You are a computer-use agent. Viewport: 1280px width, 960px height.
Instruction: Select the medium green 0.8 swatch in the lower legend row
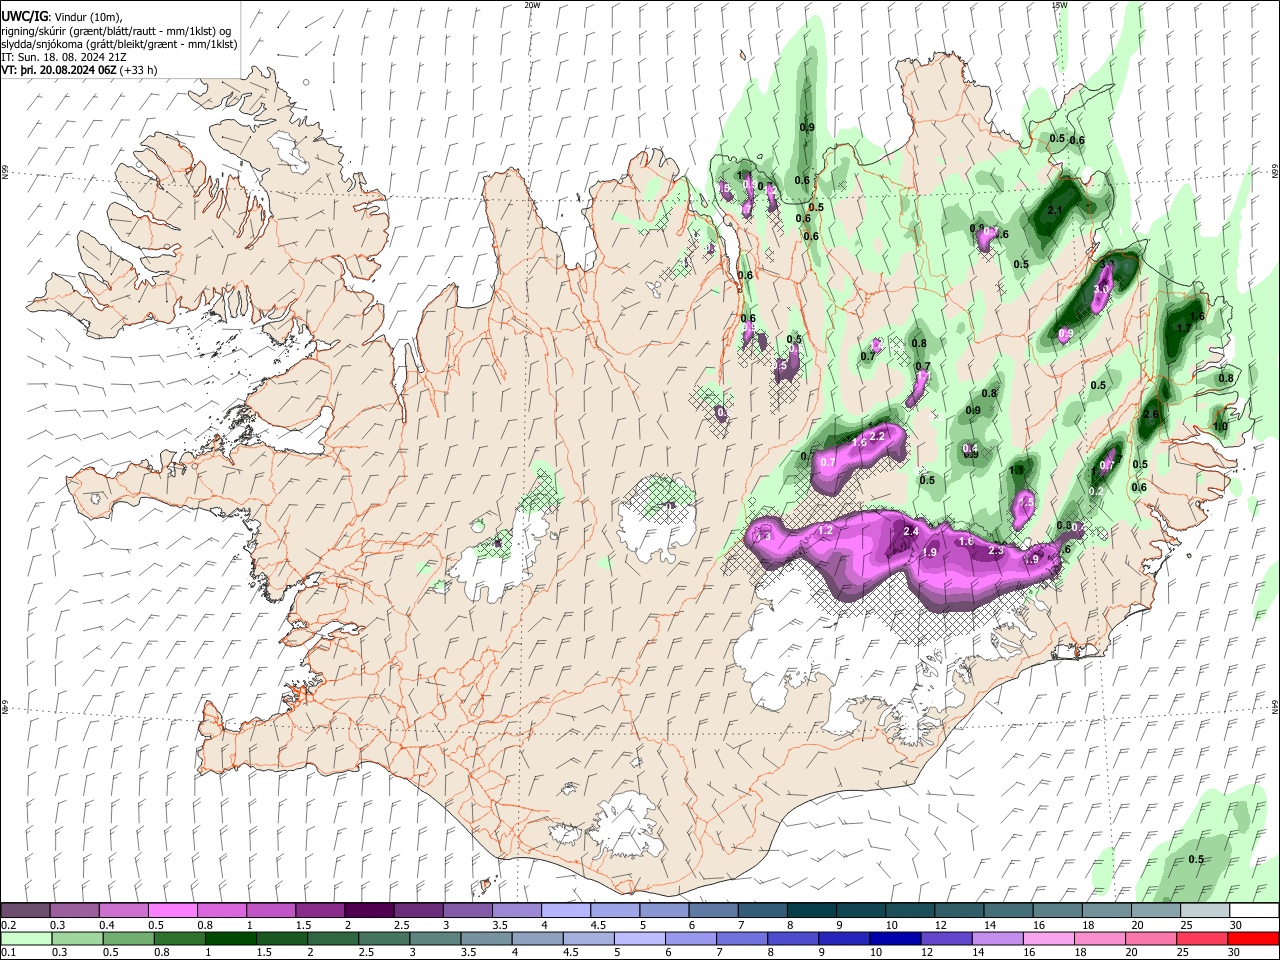[180, 939]
